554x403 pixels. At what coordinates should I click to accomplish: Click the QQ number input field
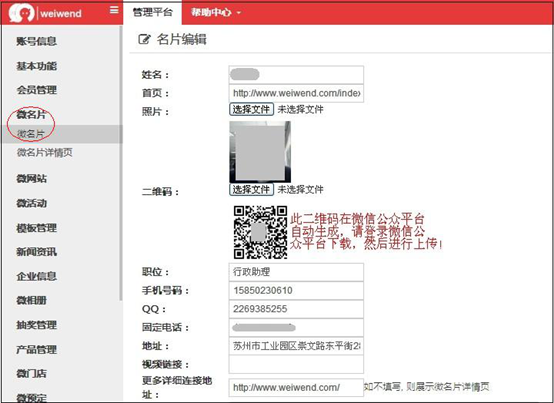[x=296, y=309]
